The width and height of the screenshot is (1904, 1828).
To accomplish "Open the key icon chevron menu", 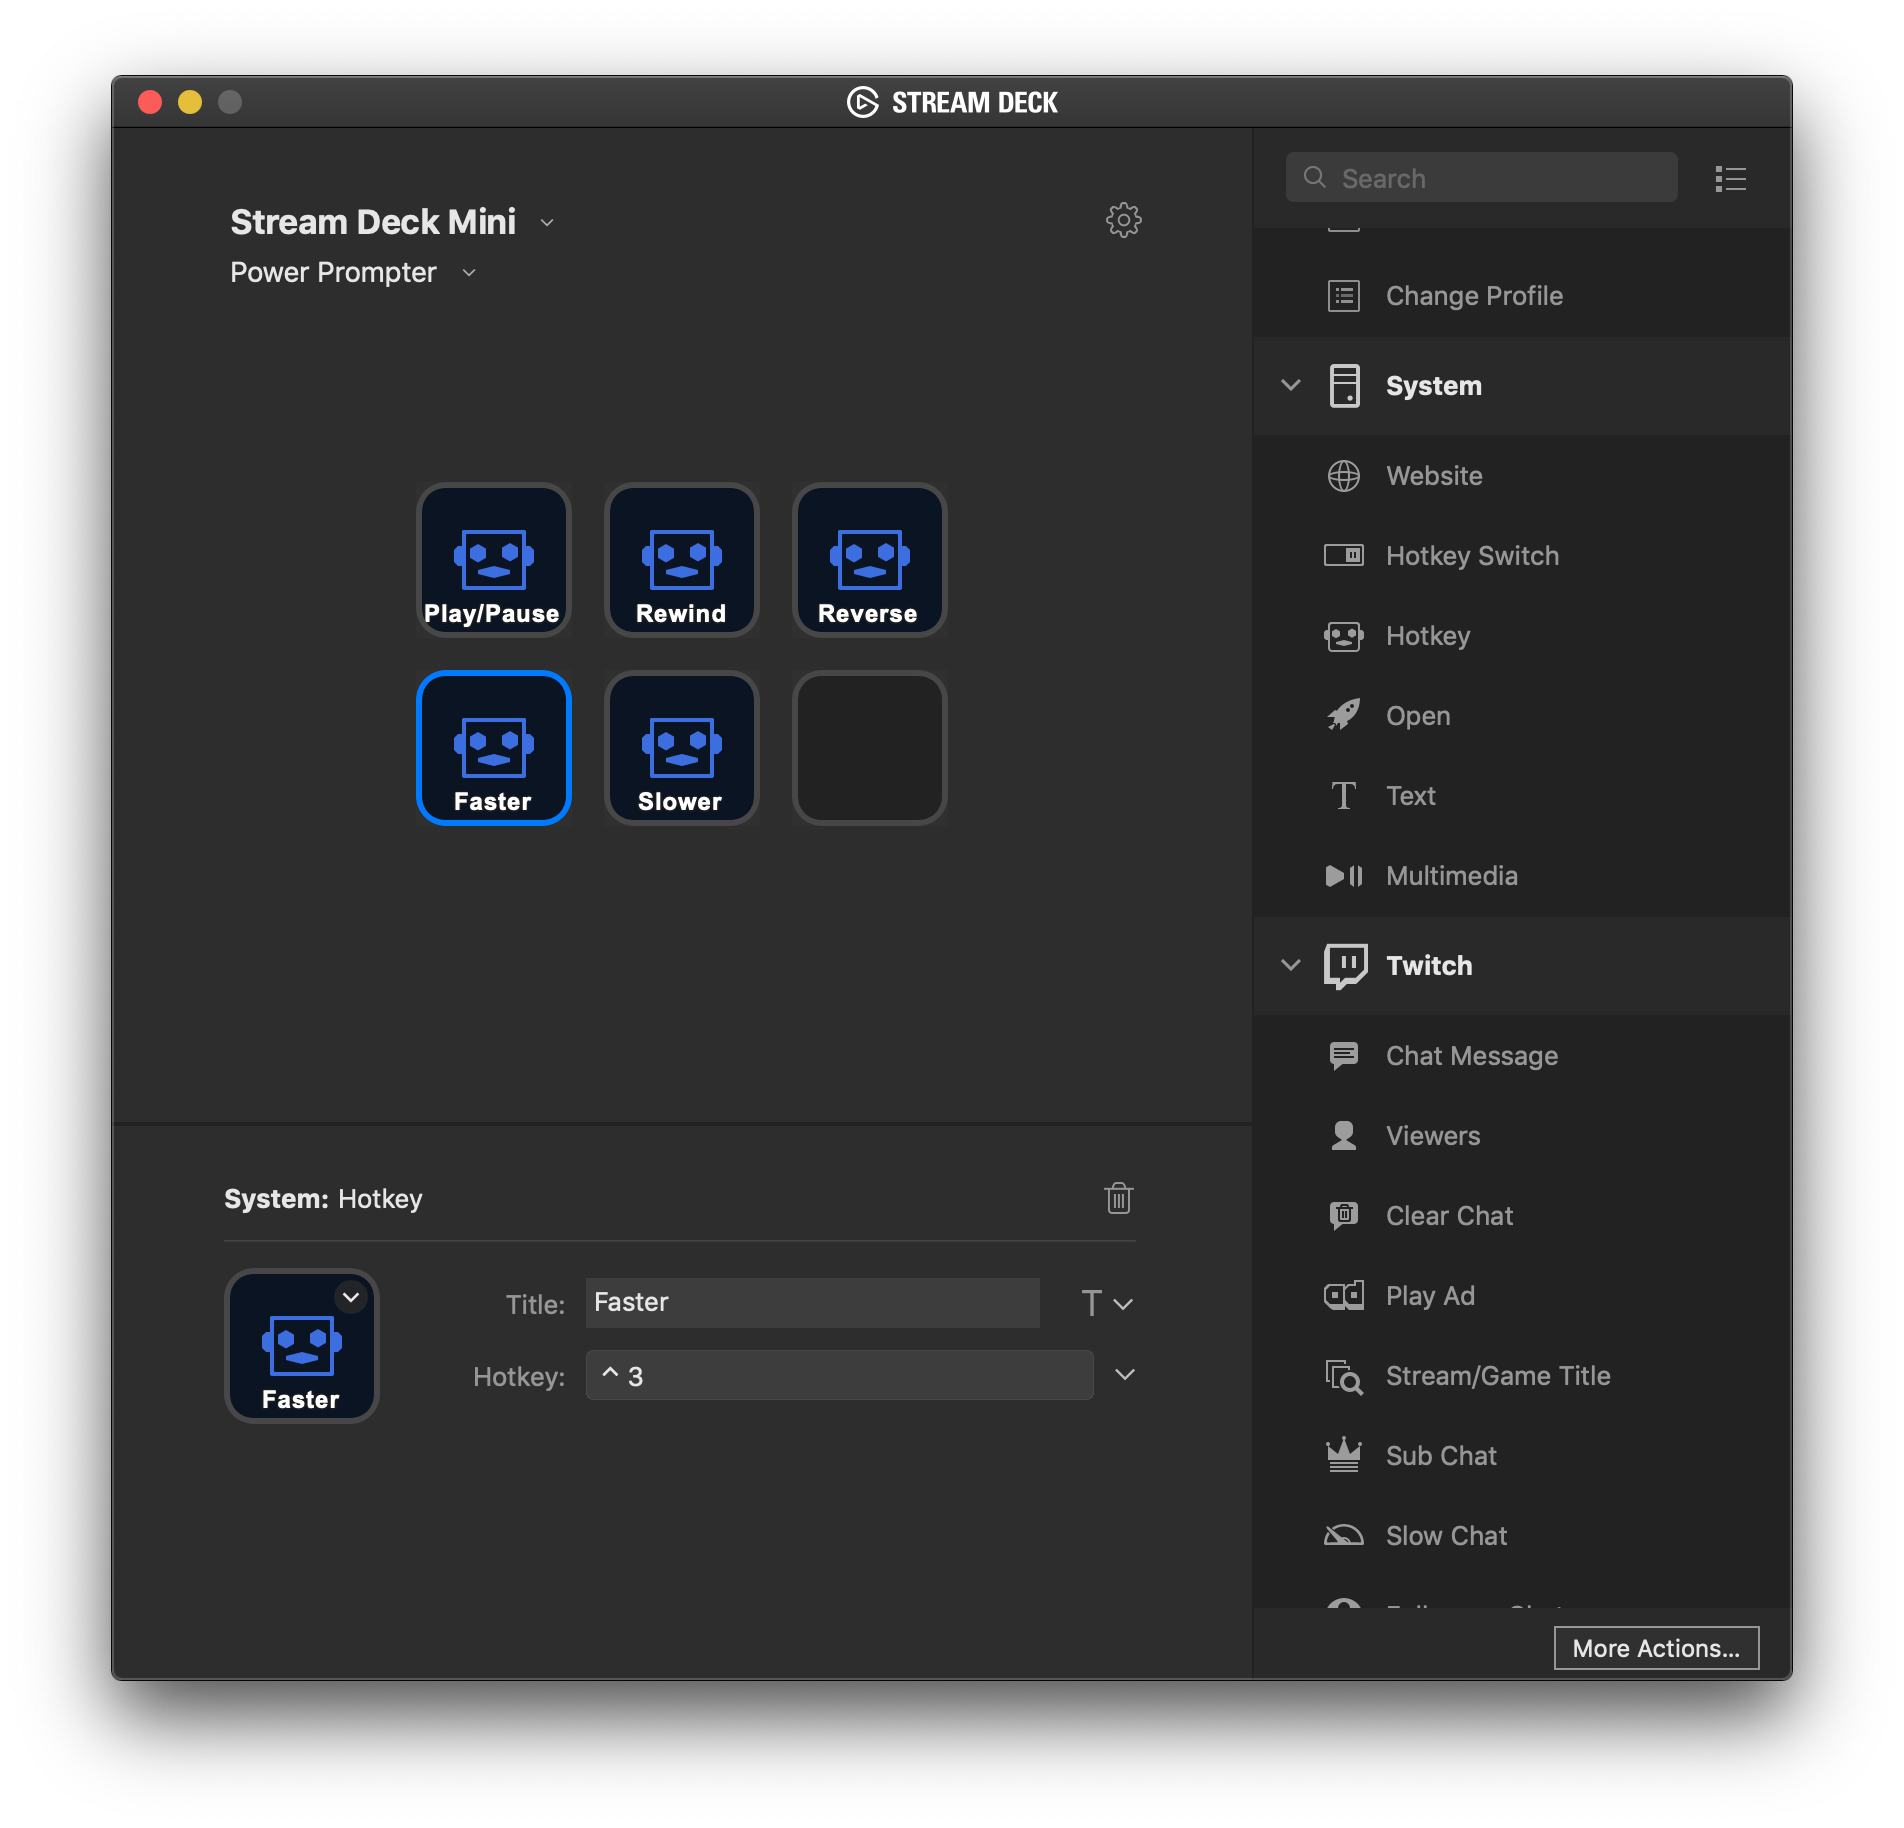I will point(350,1297).
